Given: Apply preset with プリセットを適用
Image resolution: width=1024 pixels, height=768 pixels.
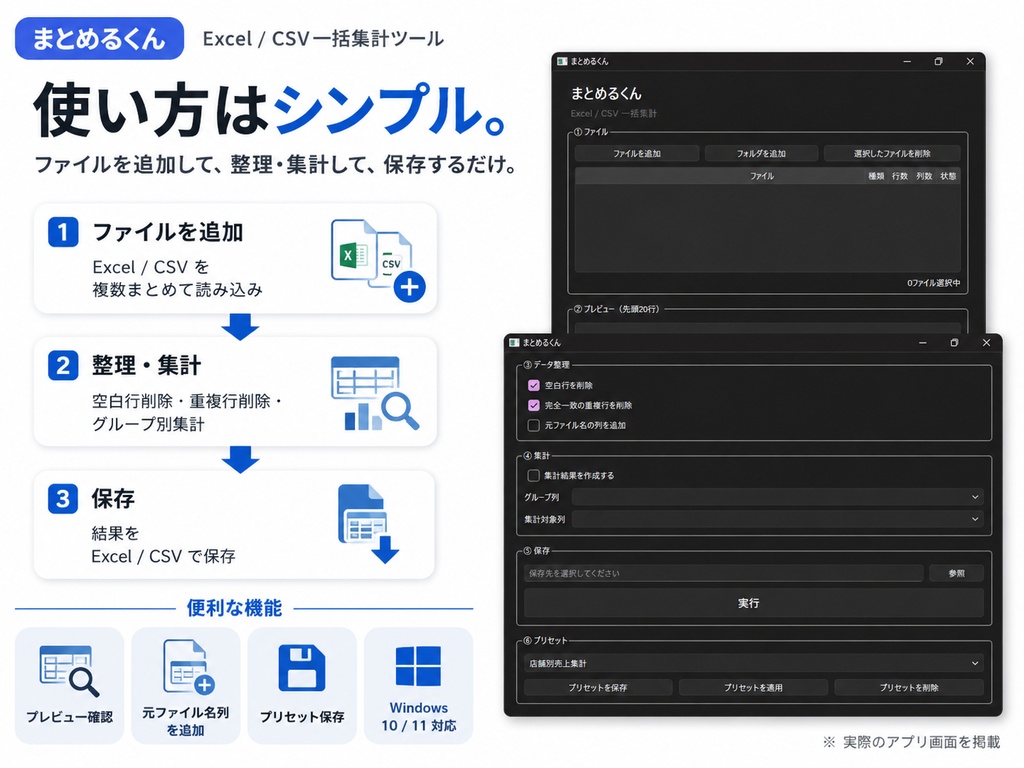Looking at the screenshot, I should (x=754, y=688).
